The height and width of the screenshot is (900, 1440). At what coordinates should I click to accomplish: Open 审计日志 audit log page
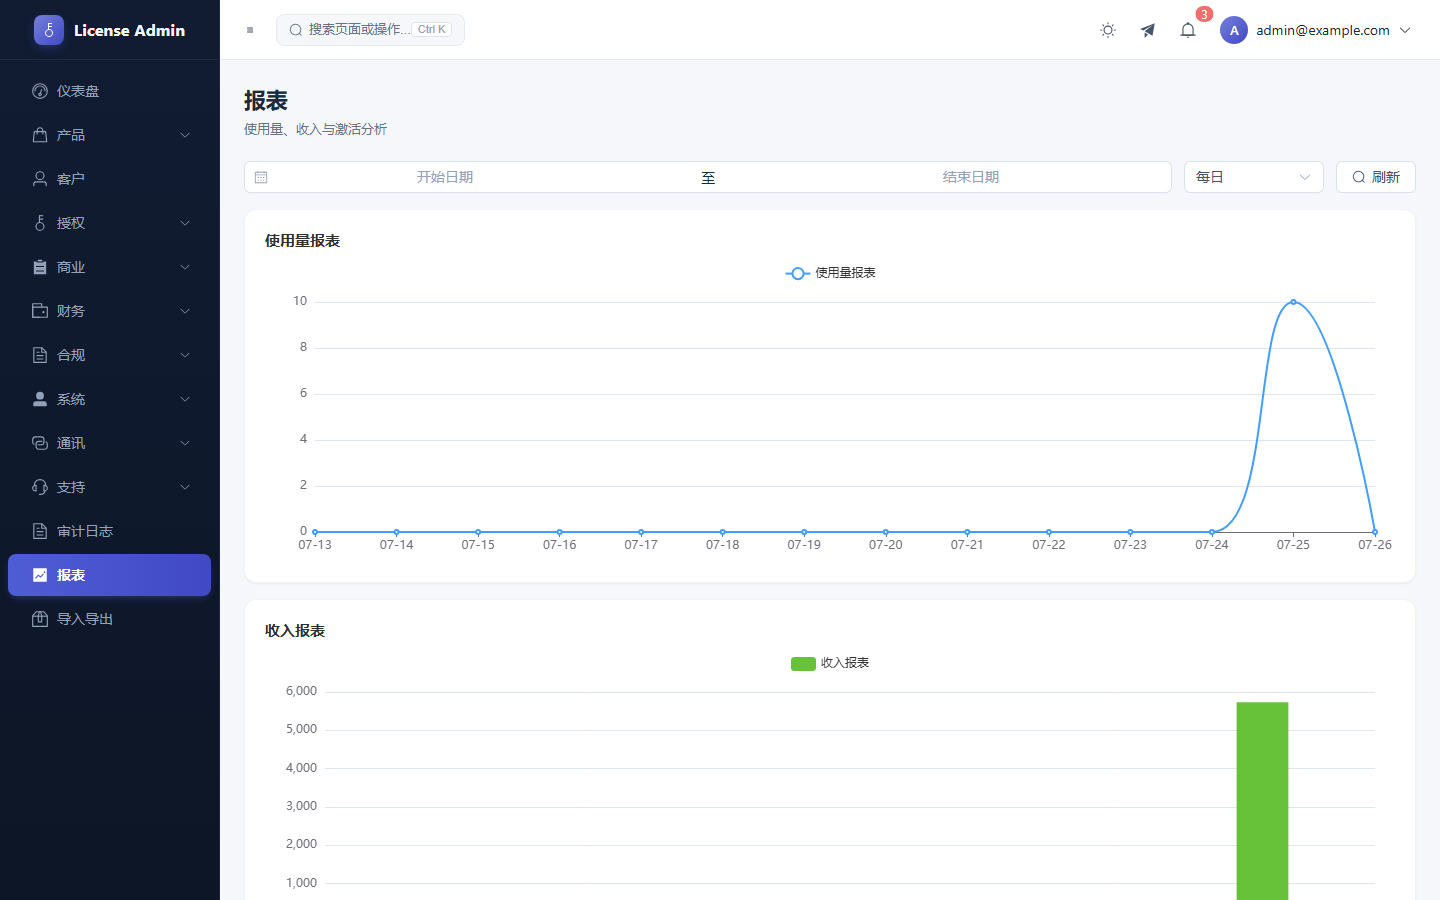(110, 531)
